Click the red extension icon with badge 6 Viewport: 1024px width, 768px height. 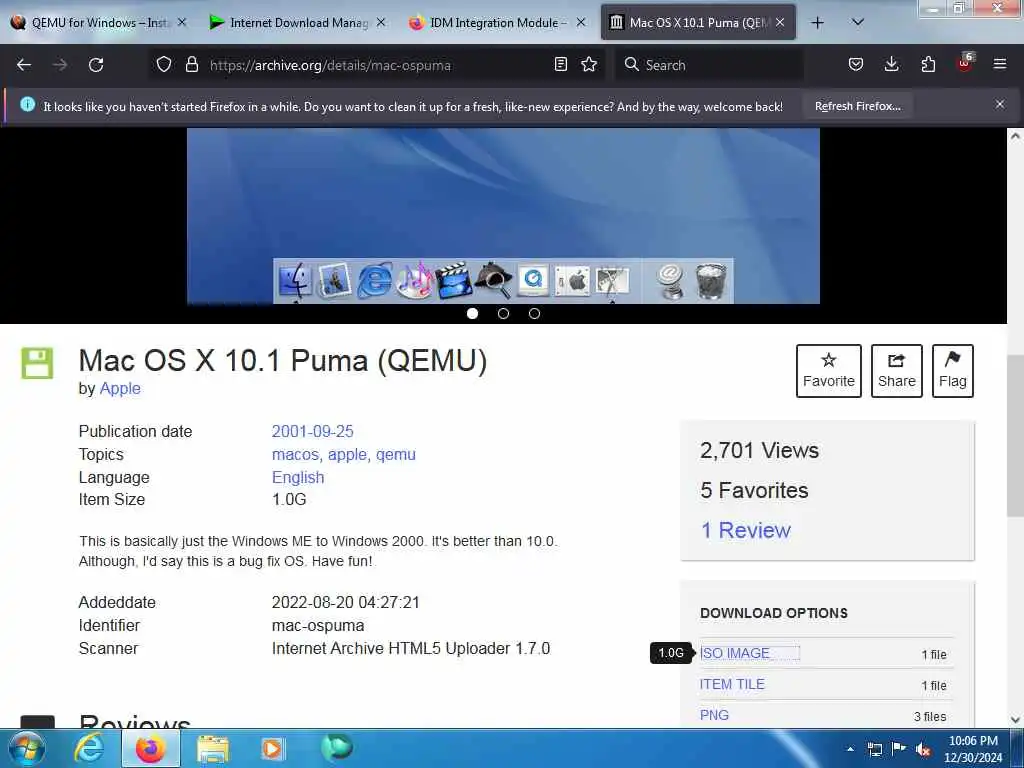tap(965, 63)
